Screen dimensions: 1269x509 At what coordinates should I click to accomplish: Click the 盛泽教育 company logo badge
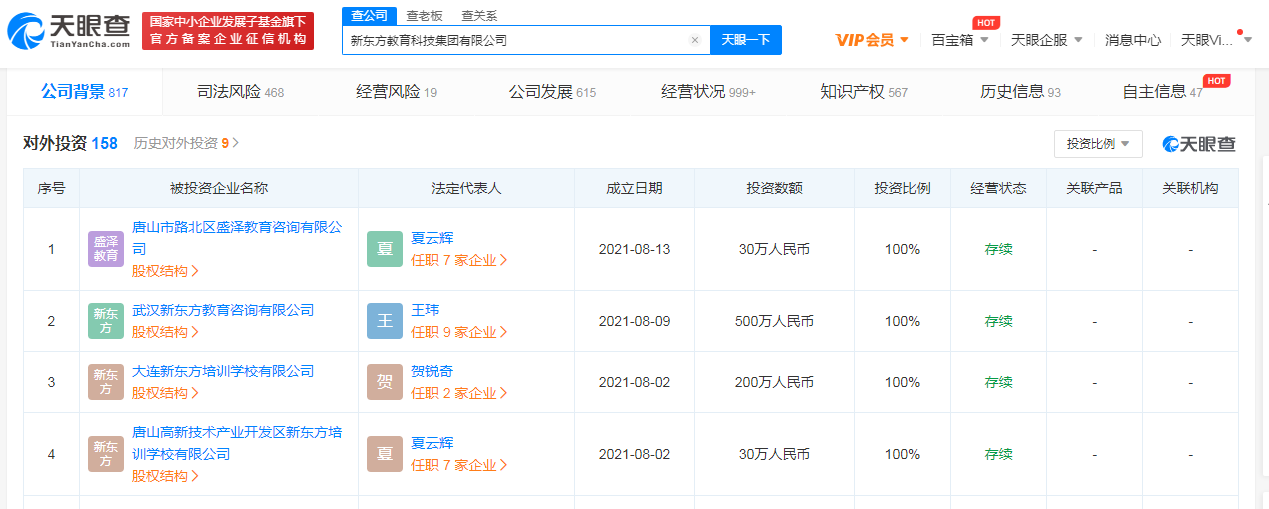click(x=106, y=249)
